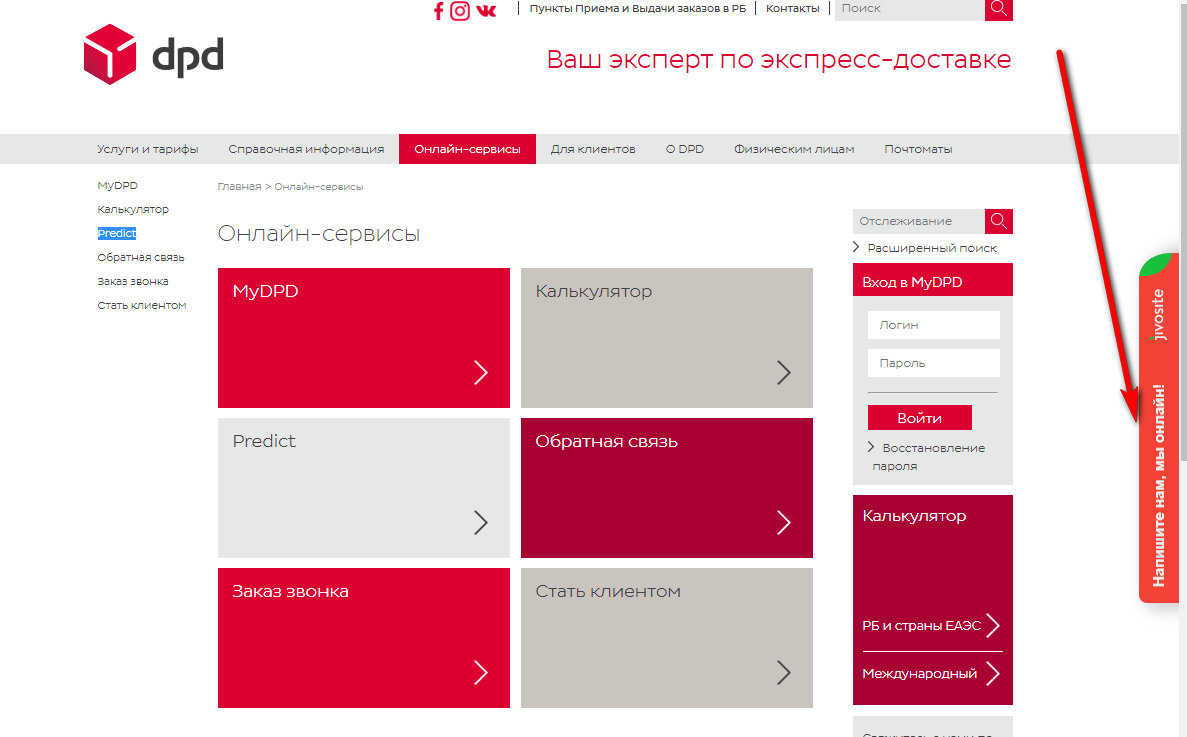The height and width of the screenshot is (737, 1187).
Task: Focus the Отслеживание tracking field
Action: (x=918, y=221)
